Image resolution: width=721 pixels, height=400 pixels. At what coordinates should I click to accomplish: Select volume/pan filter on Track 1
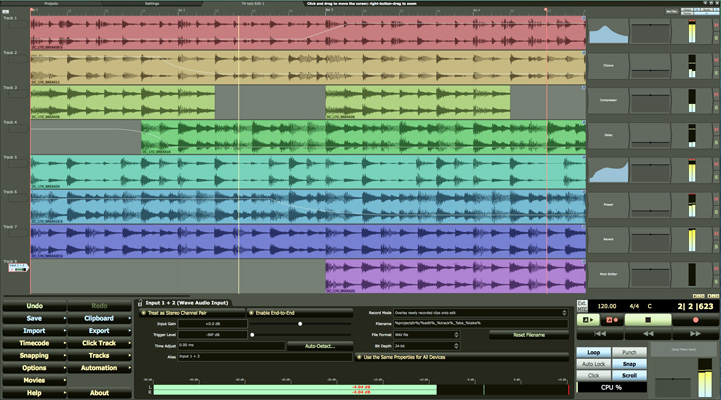650,31
